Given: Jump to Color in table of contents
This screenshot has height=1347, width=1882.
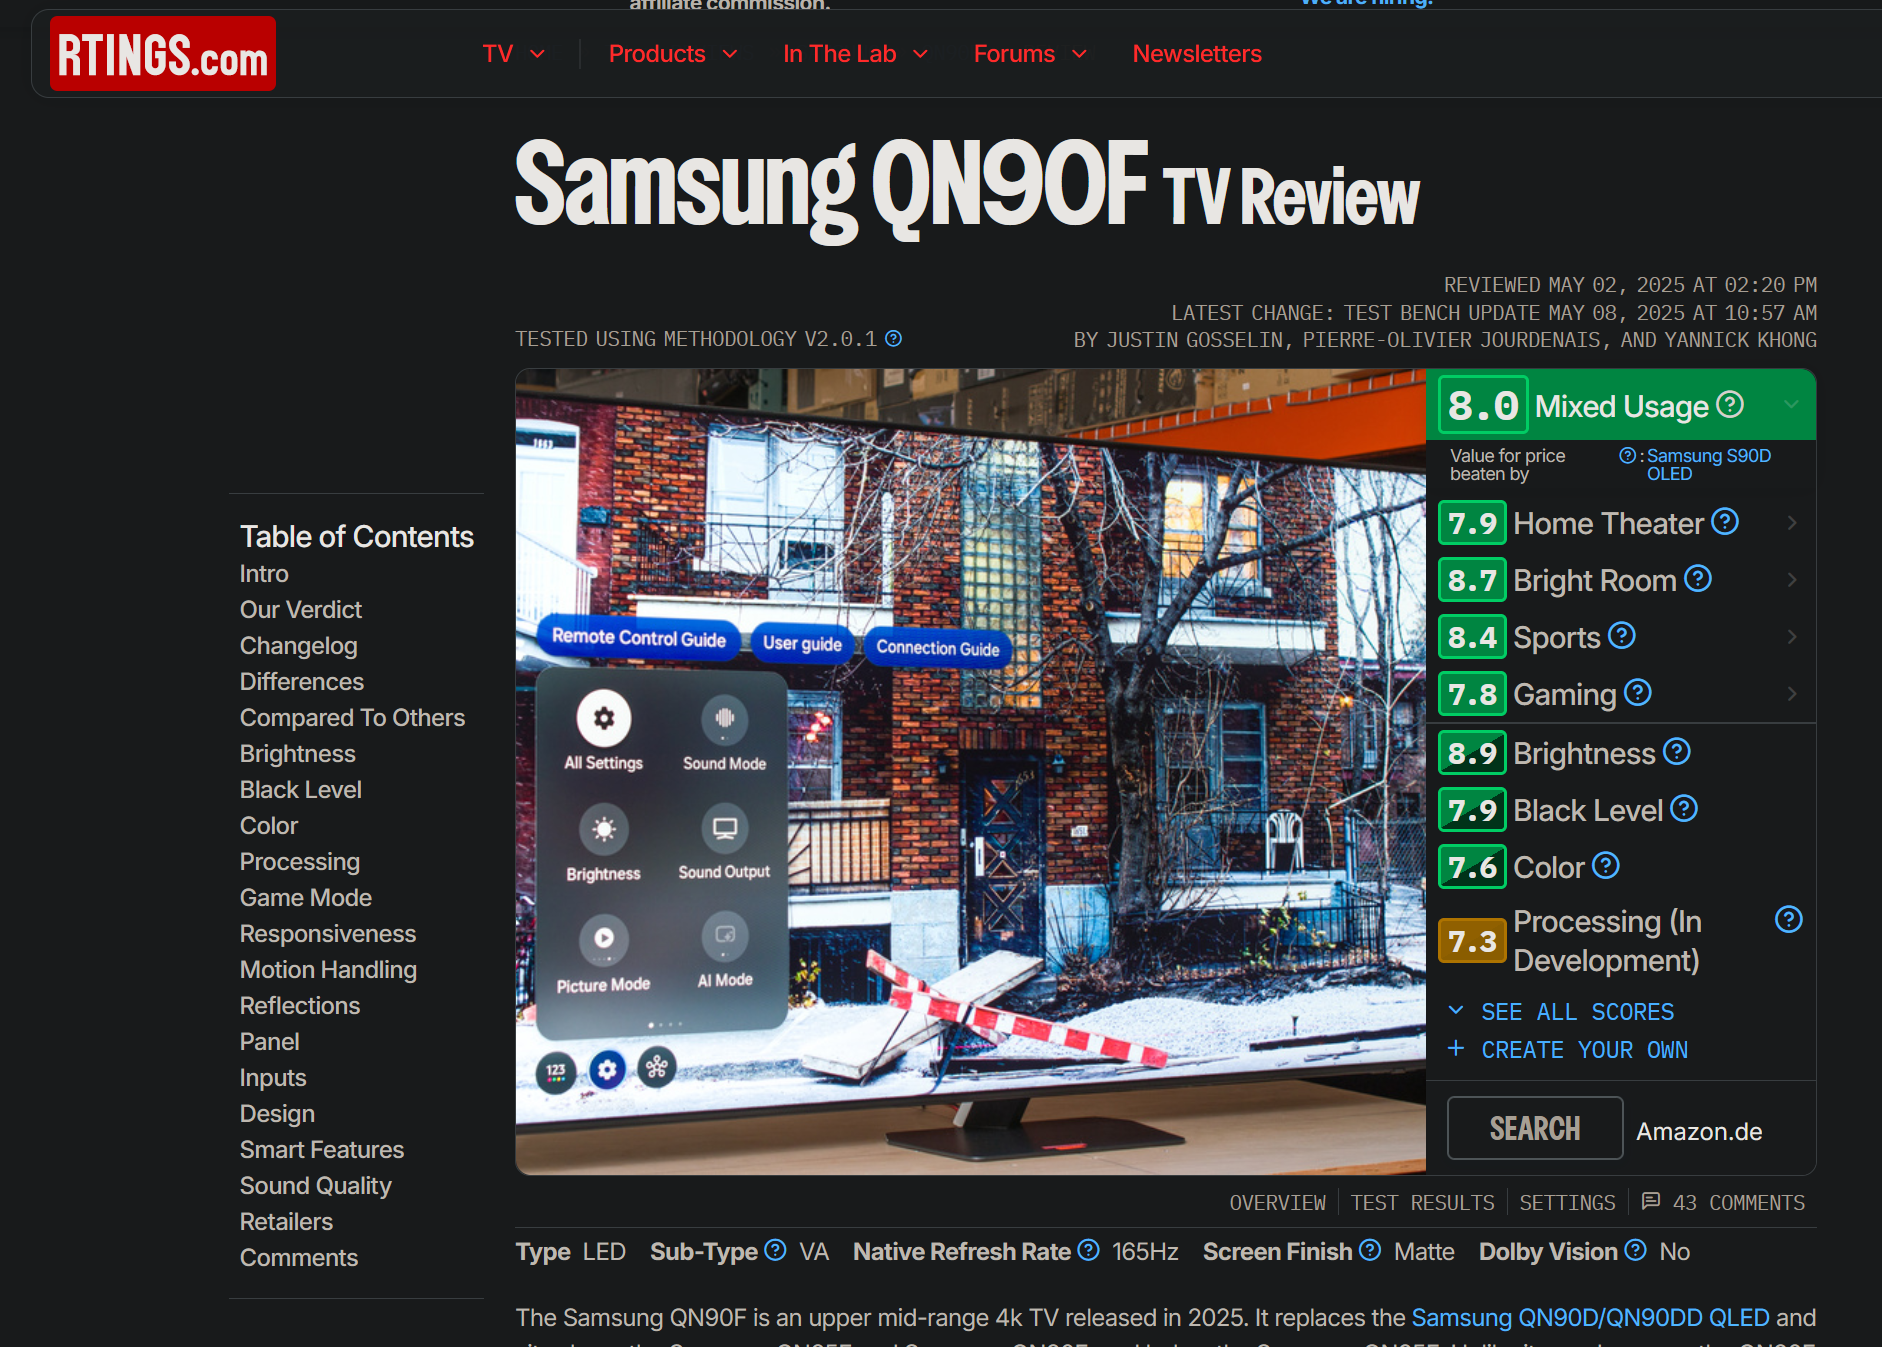Looking at the screenshot, I should point(269,826).
